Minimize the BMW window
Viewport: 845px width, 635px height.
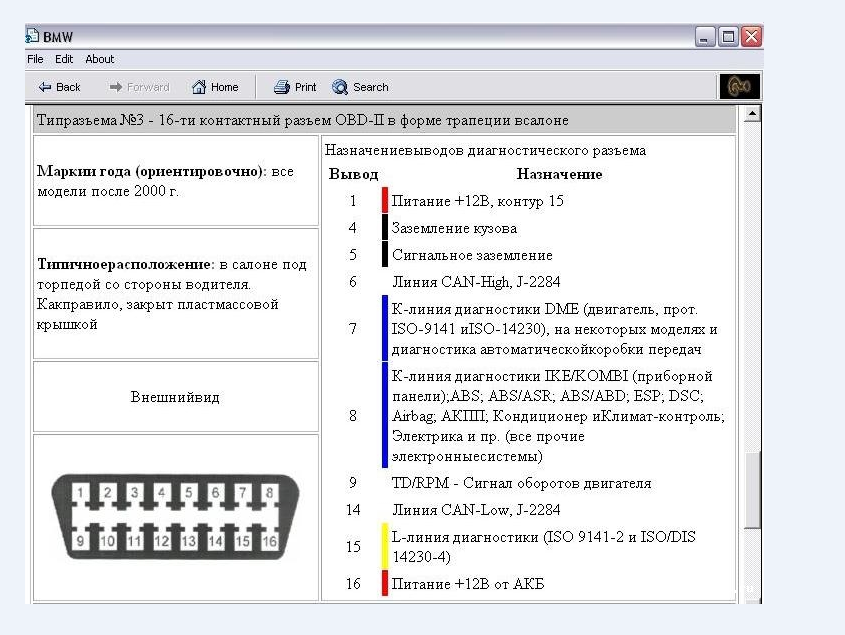704,37
